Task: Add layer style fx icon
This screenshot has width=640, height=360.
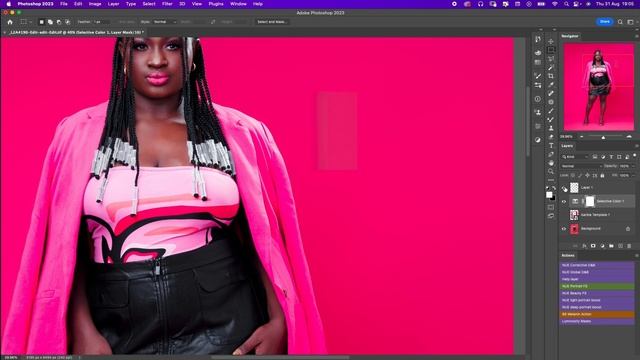Action: (584, 246)
